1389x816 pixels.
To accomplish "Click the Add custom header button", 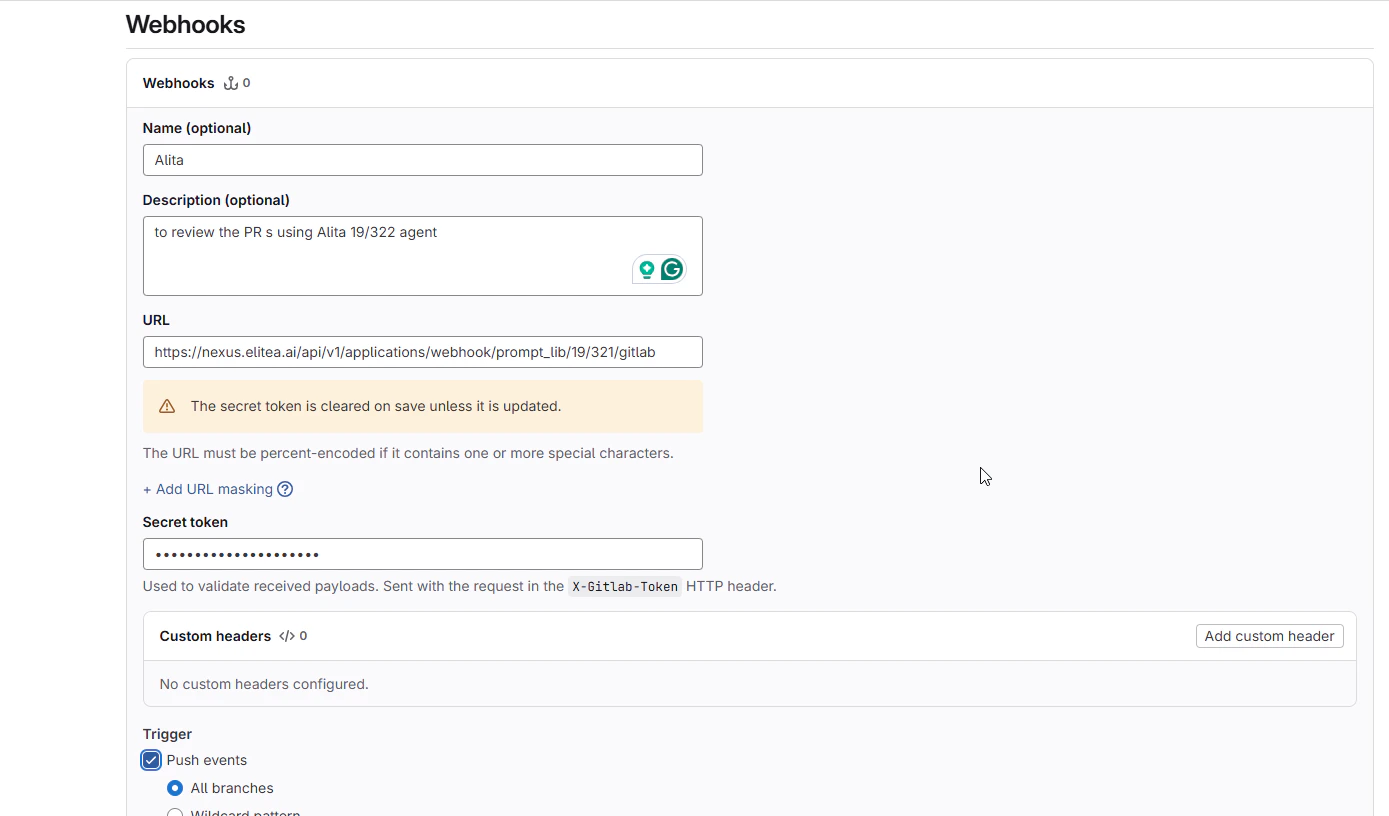I will pyautogui.click(x=1269, y=636).
